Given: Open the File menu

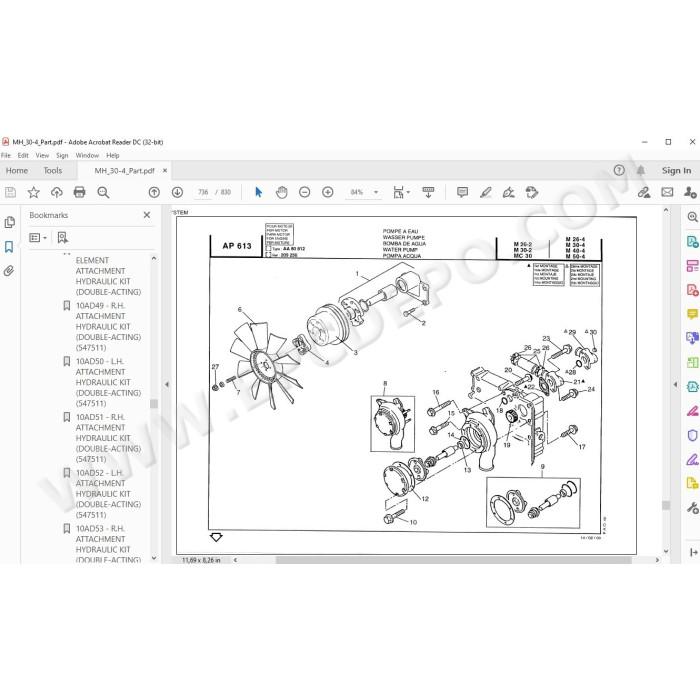Looking at the screenshot, I should [x=6, y=155].
